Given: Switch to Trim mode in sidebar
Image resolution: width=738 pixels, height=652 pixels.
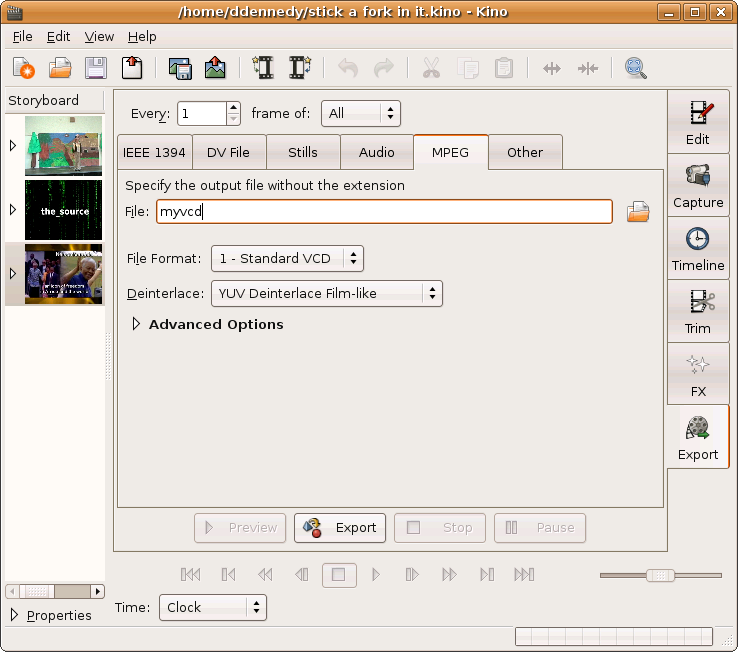Looking at the screenshot, I should [x=698, y=312].
